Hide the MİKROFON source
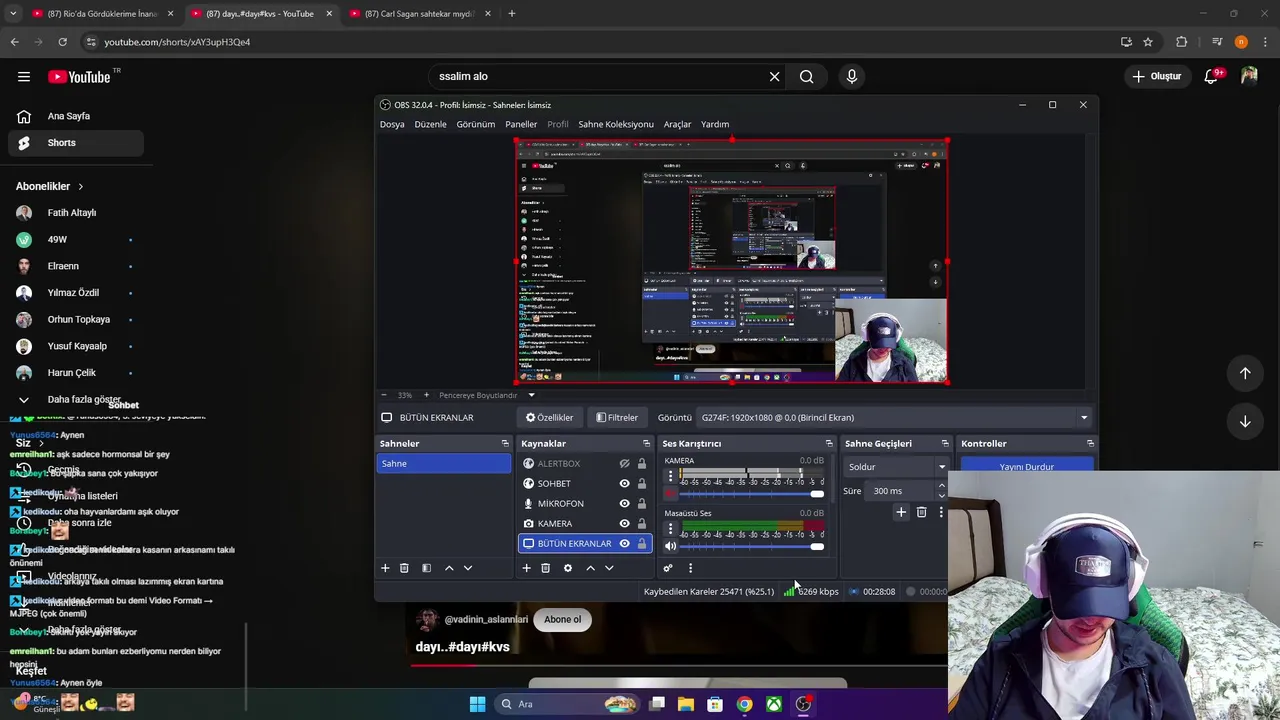The width and height of the screenshot is (1280, 720). click(624, 504)
